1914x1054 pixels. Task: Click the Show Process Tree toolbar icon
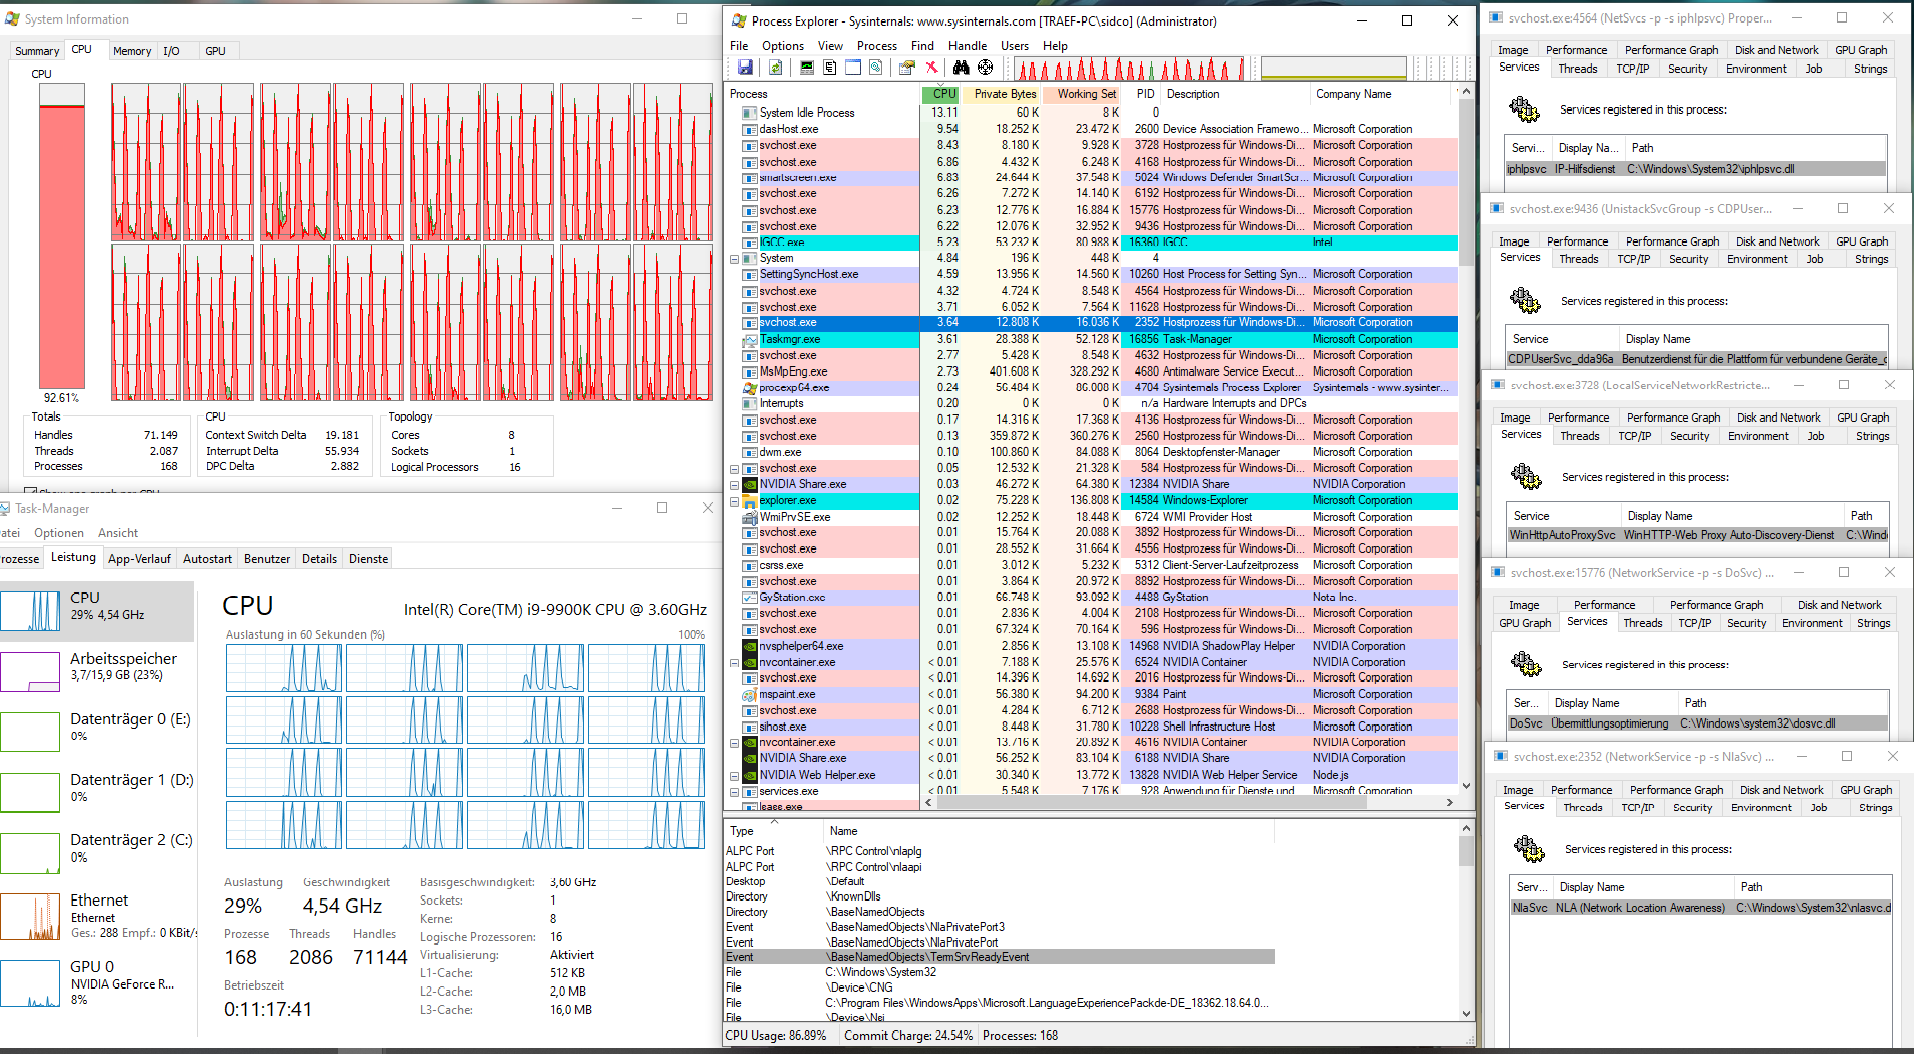coord(830,67)
